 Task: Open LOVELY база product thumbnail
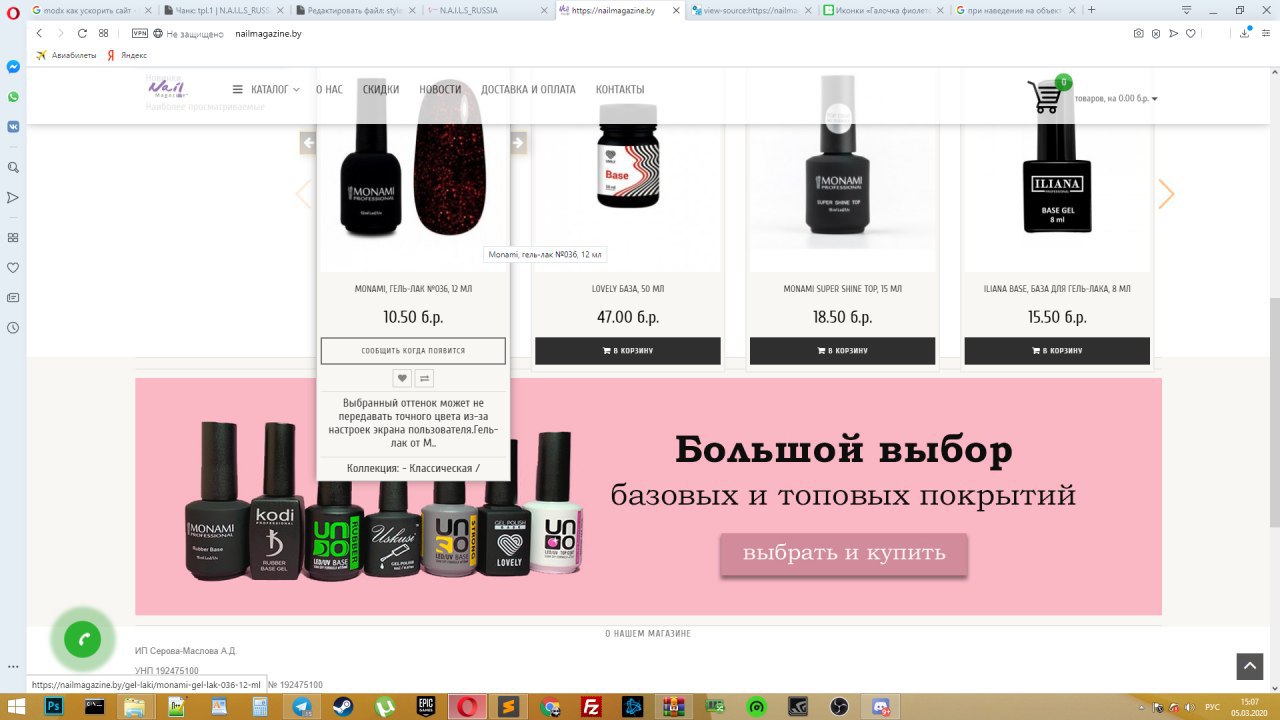628,168
